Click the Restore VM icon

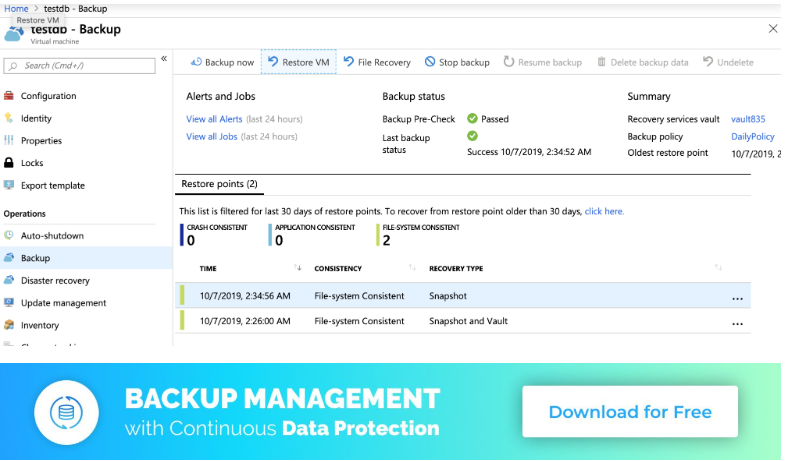click(273, 62)
